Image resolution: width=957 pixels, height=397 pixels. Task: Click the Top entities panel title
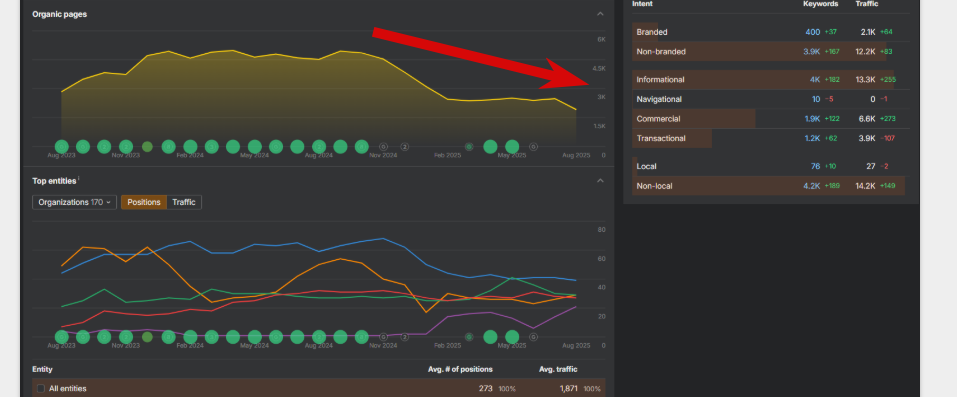[54, 181]
